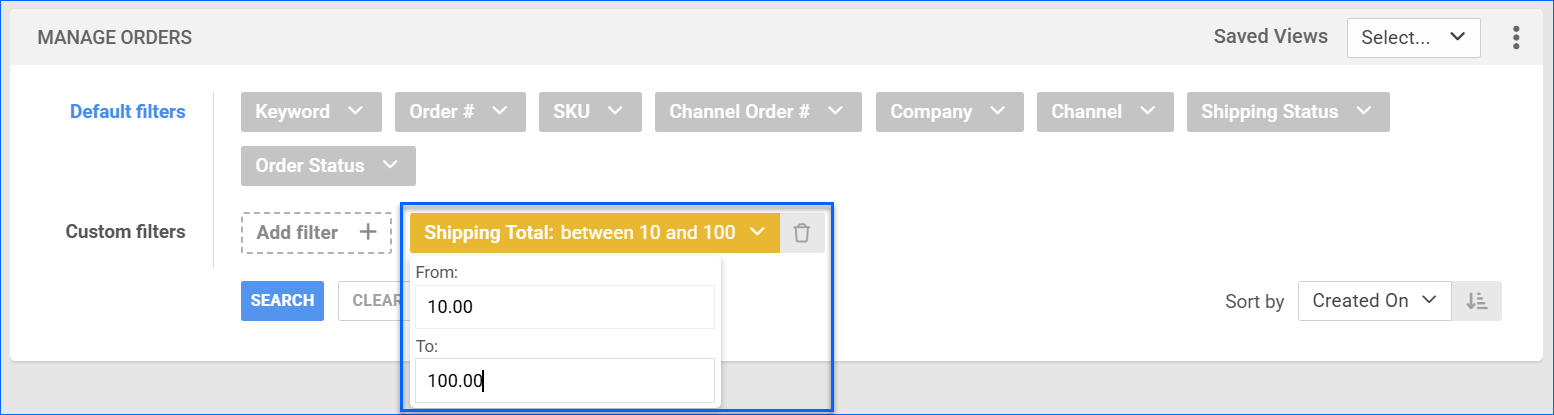Click the Default filters link
Image resolution: width=1554 pixels, height=415 pixels.
[127, 112]
